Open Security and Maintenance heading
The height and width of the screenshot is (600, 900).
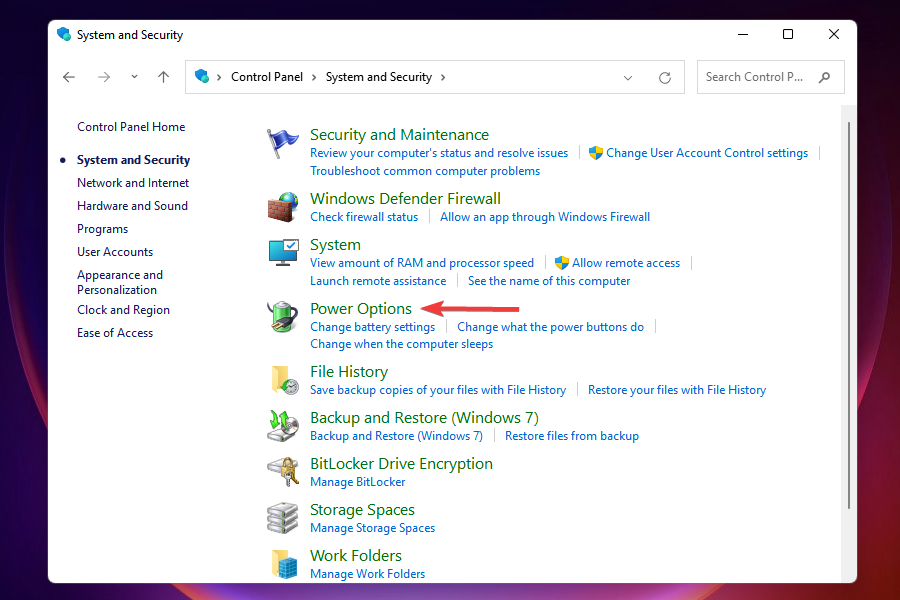click(x=399, y=134)
